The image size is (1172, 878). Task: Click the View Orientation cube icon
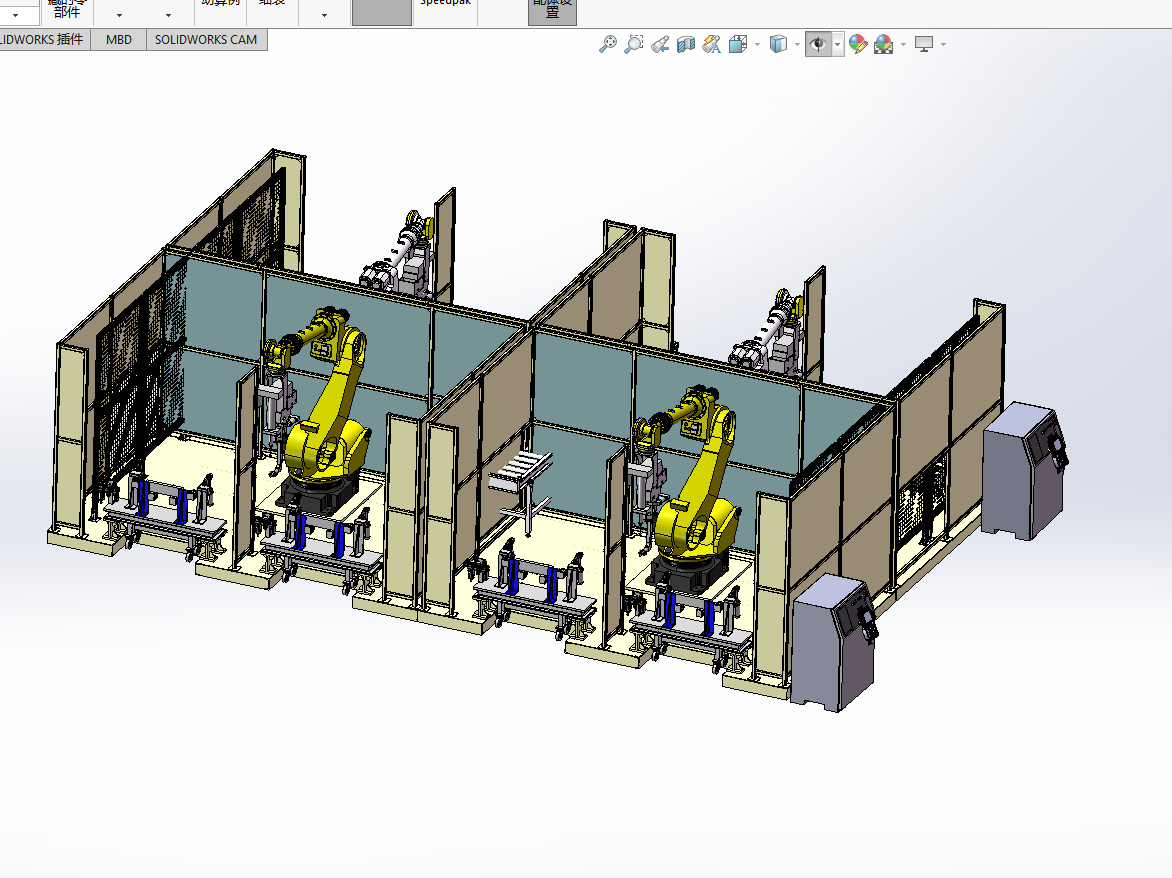tap(738, 45)
